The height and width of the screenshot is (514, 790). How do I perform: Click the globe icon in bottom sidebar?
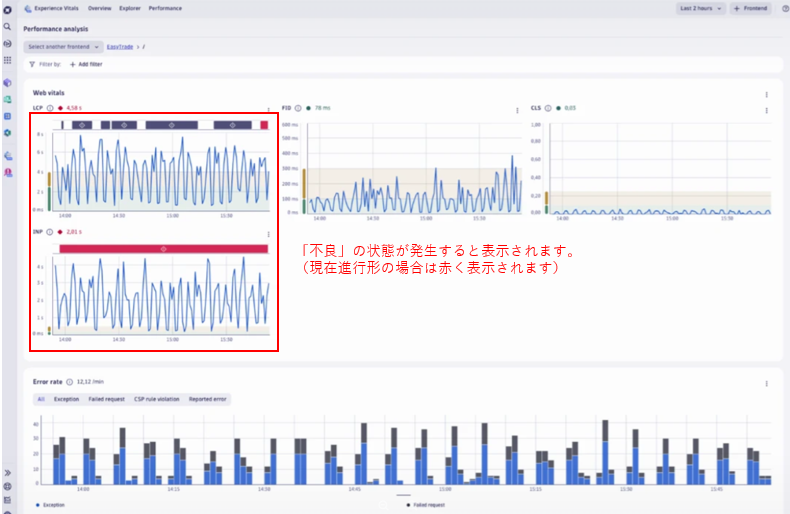8,486
